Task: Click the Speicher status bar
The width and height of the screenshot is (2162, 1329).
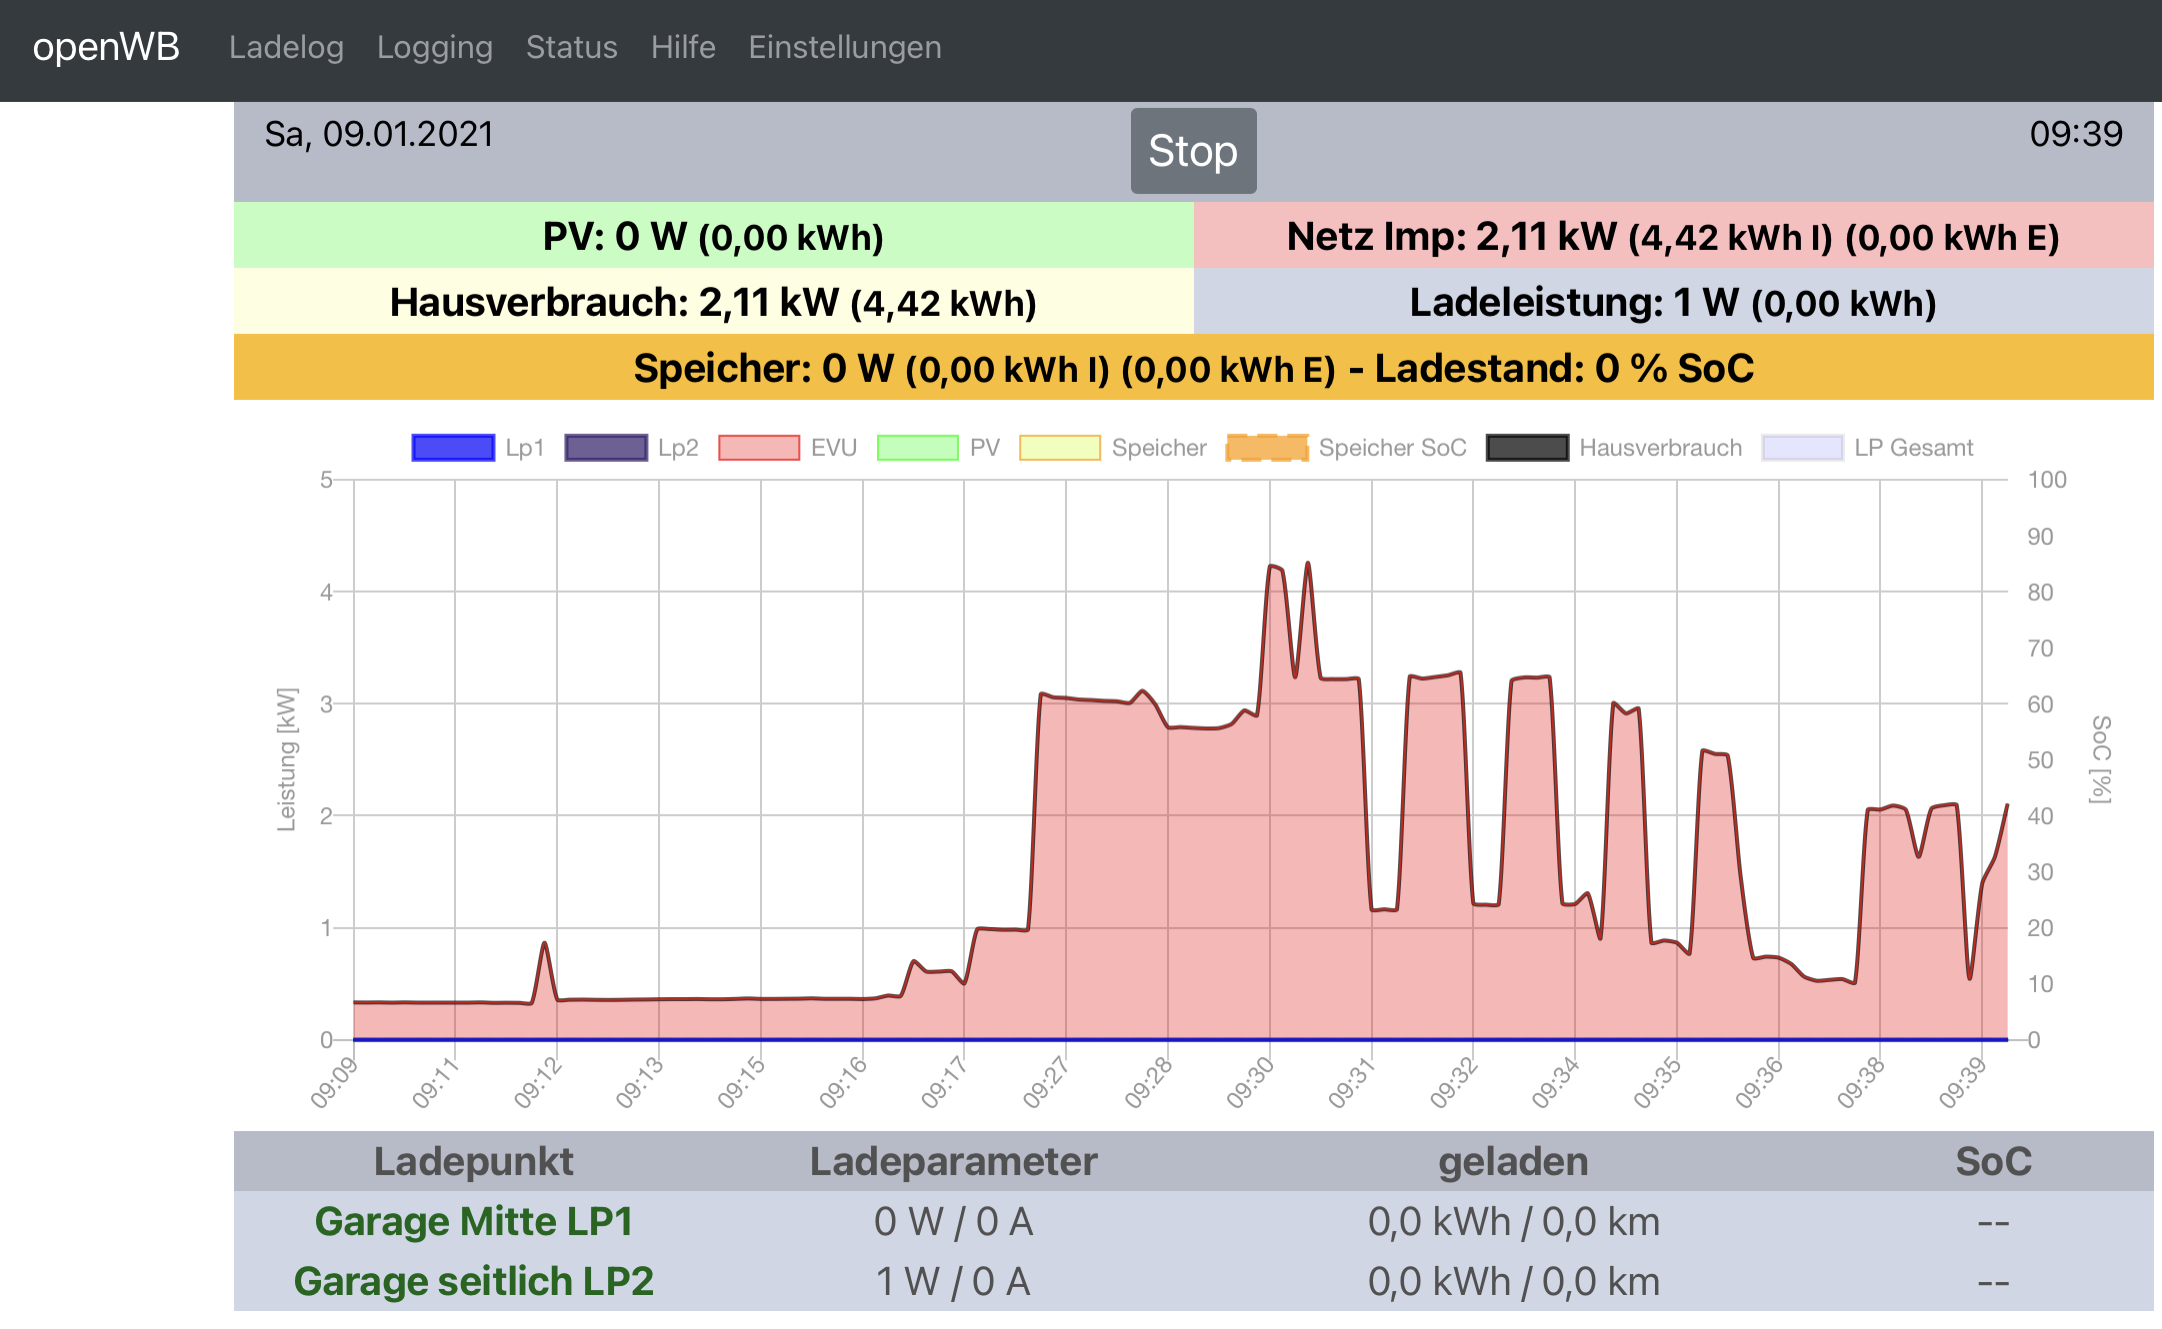Action: pyautogui.click(x=1193, y=368)
